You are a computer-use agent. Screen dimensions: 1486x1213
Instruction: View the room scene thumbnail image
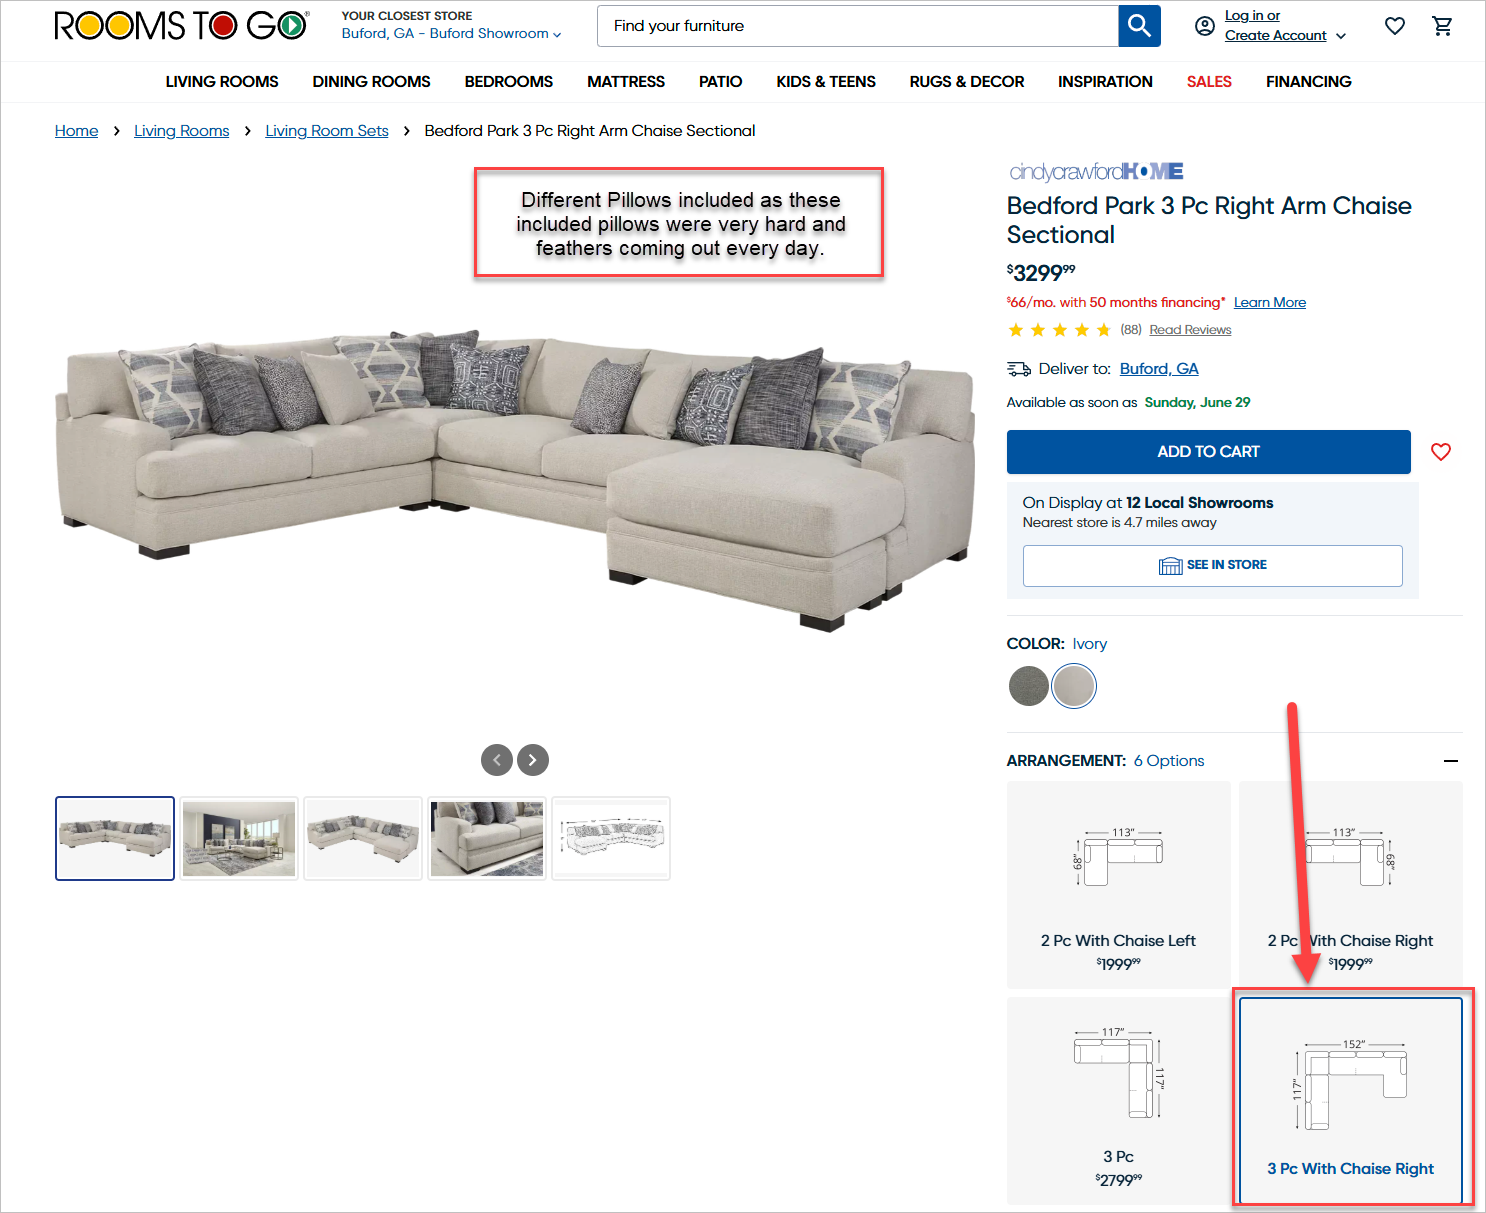point(239,838)
